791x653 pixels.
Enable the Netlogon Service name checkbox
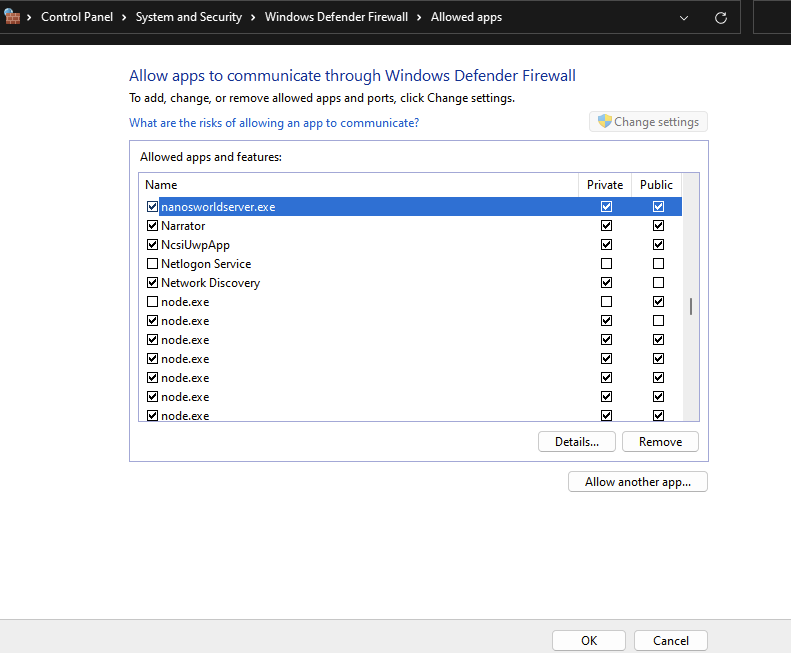tap(152, 263)
